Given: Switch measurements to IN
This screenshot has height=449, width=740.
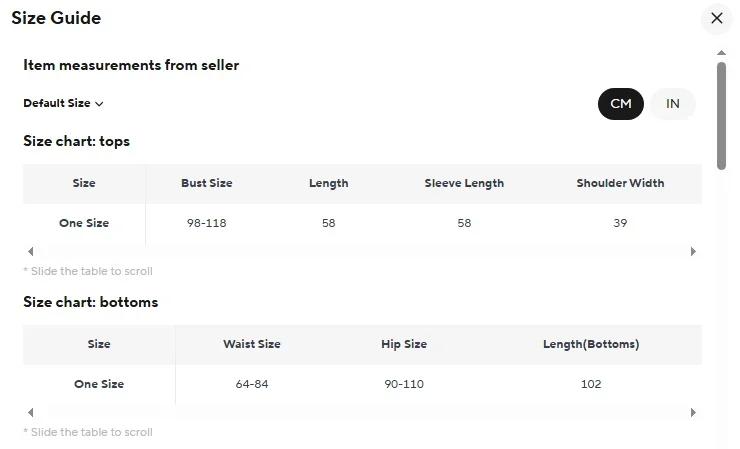Looking at the screenshot, I should pos(673,104).
